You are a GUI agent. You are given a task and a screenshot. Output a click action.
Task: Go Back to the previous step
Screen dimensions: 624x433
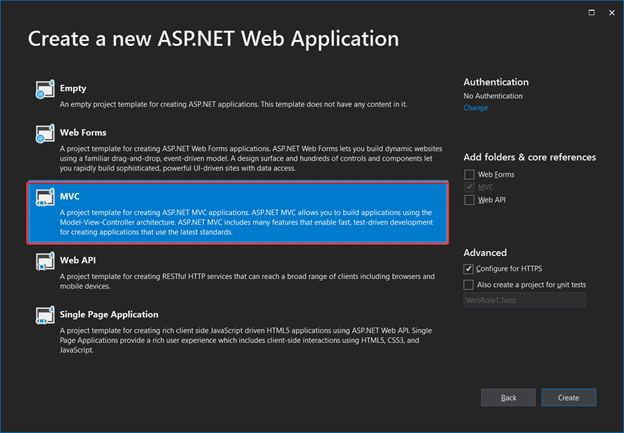point(508,397)
